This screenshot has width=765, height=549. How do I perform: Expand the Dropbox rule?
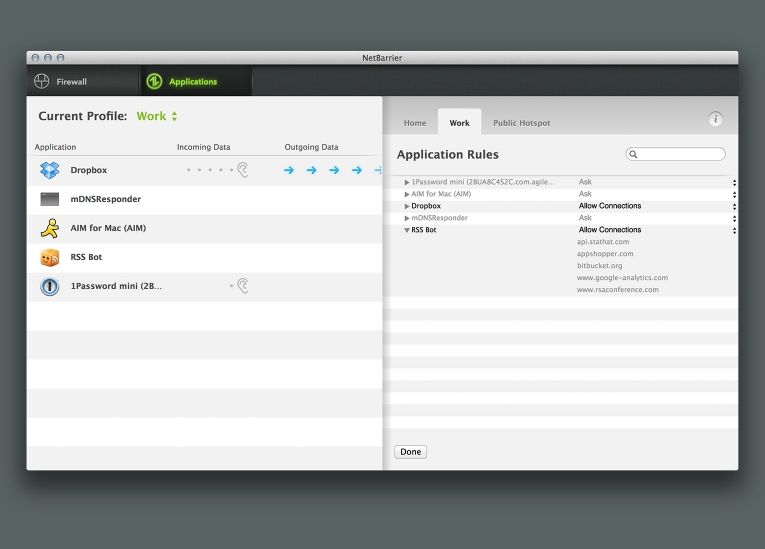pyautogui.click(x=407, y=206)
